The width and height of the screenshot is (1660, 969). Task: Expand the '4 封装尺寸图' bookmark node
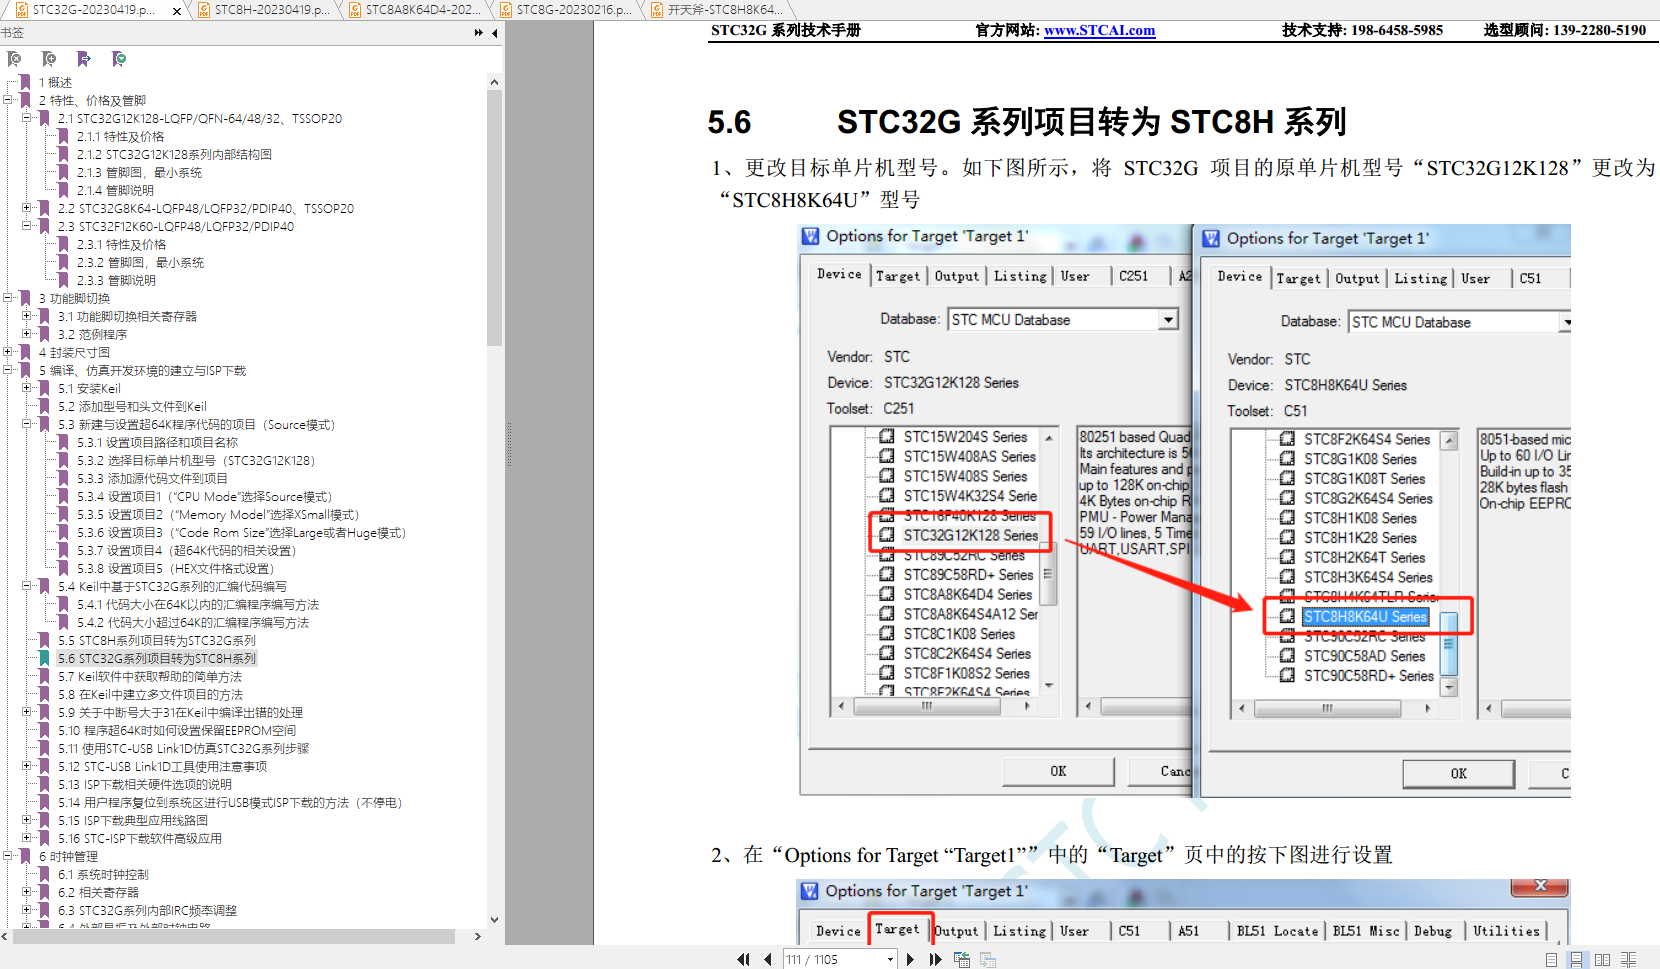[x=8, y=352]
